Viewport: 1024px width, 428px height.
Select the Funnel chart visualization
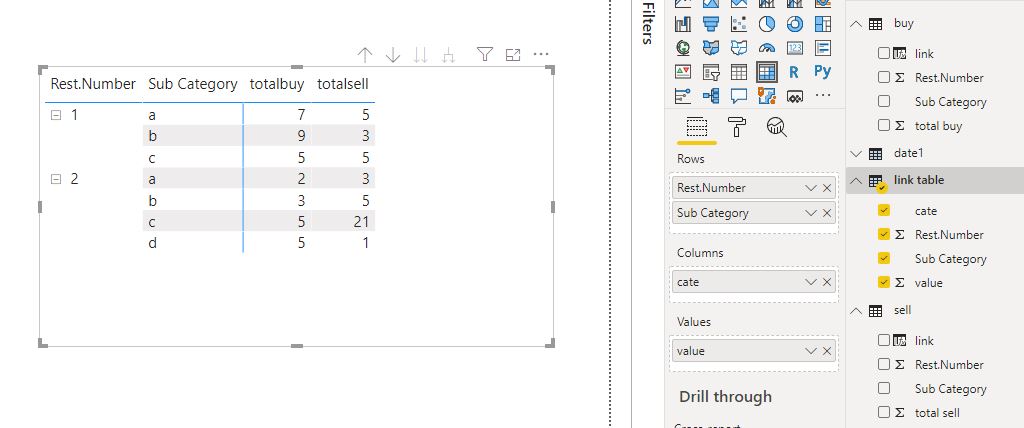click(711, 25)
